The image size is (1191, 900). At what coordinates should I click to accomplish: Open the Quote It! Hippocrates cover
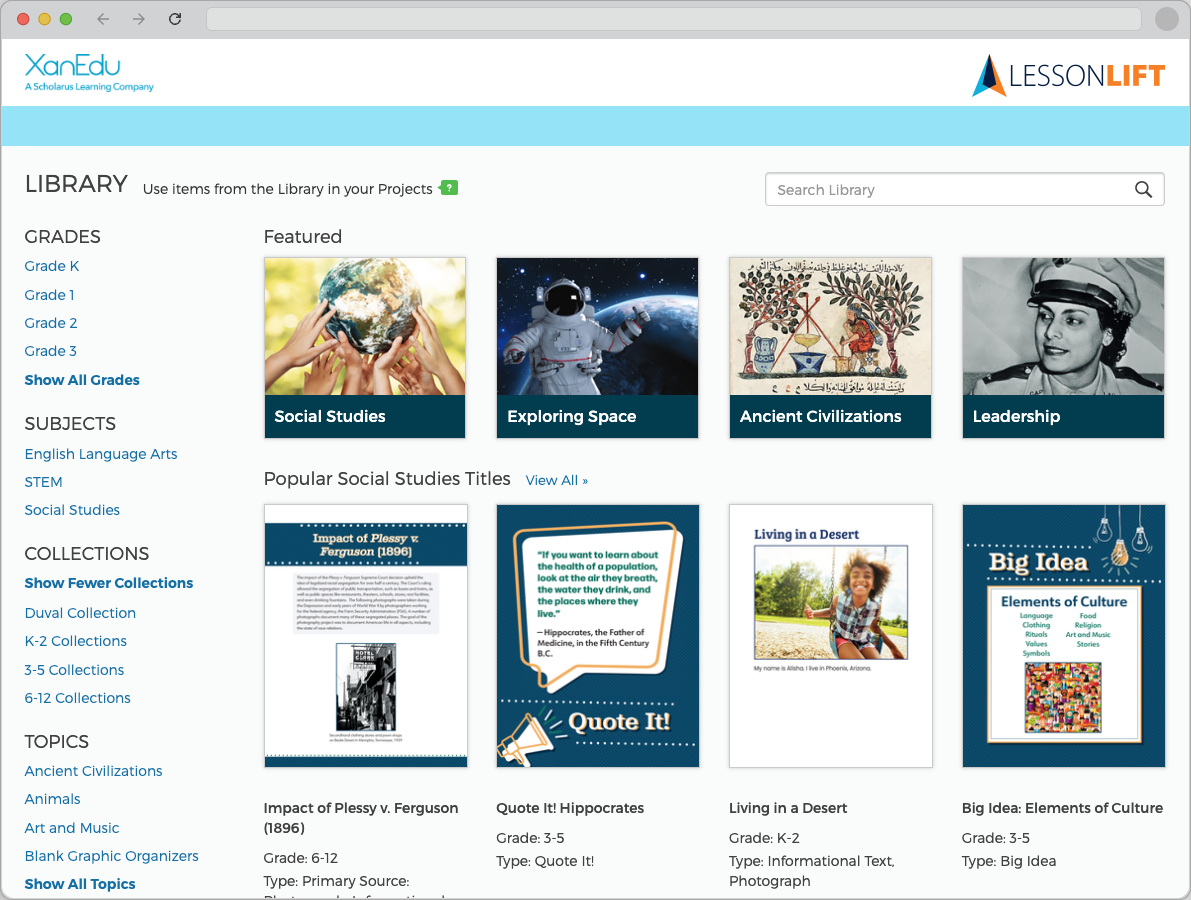tap(597, 636)
